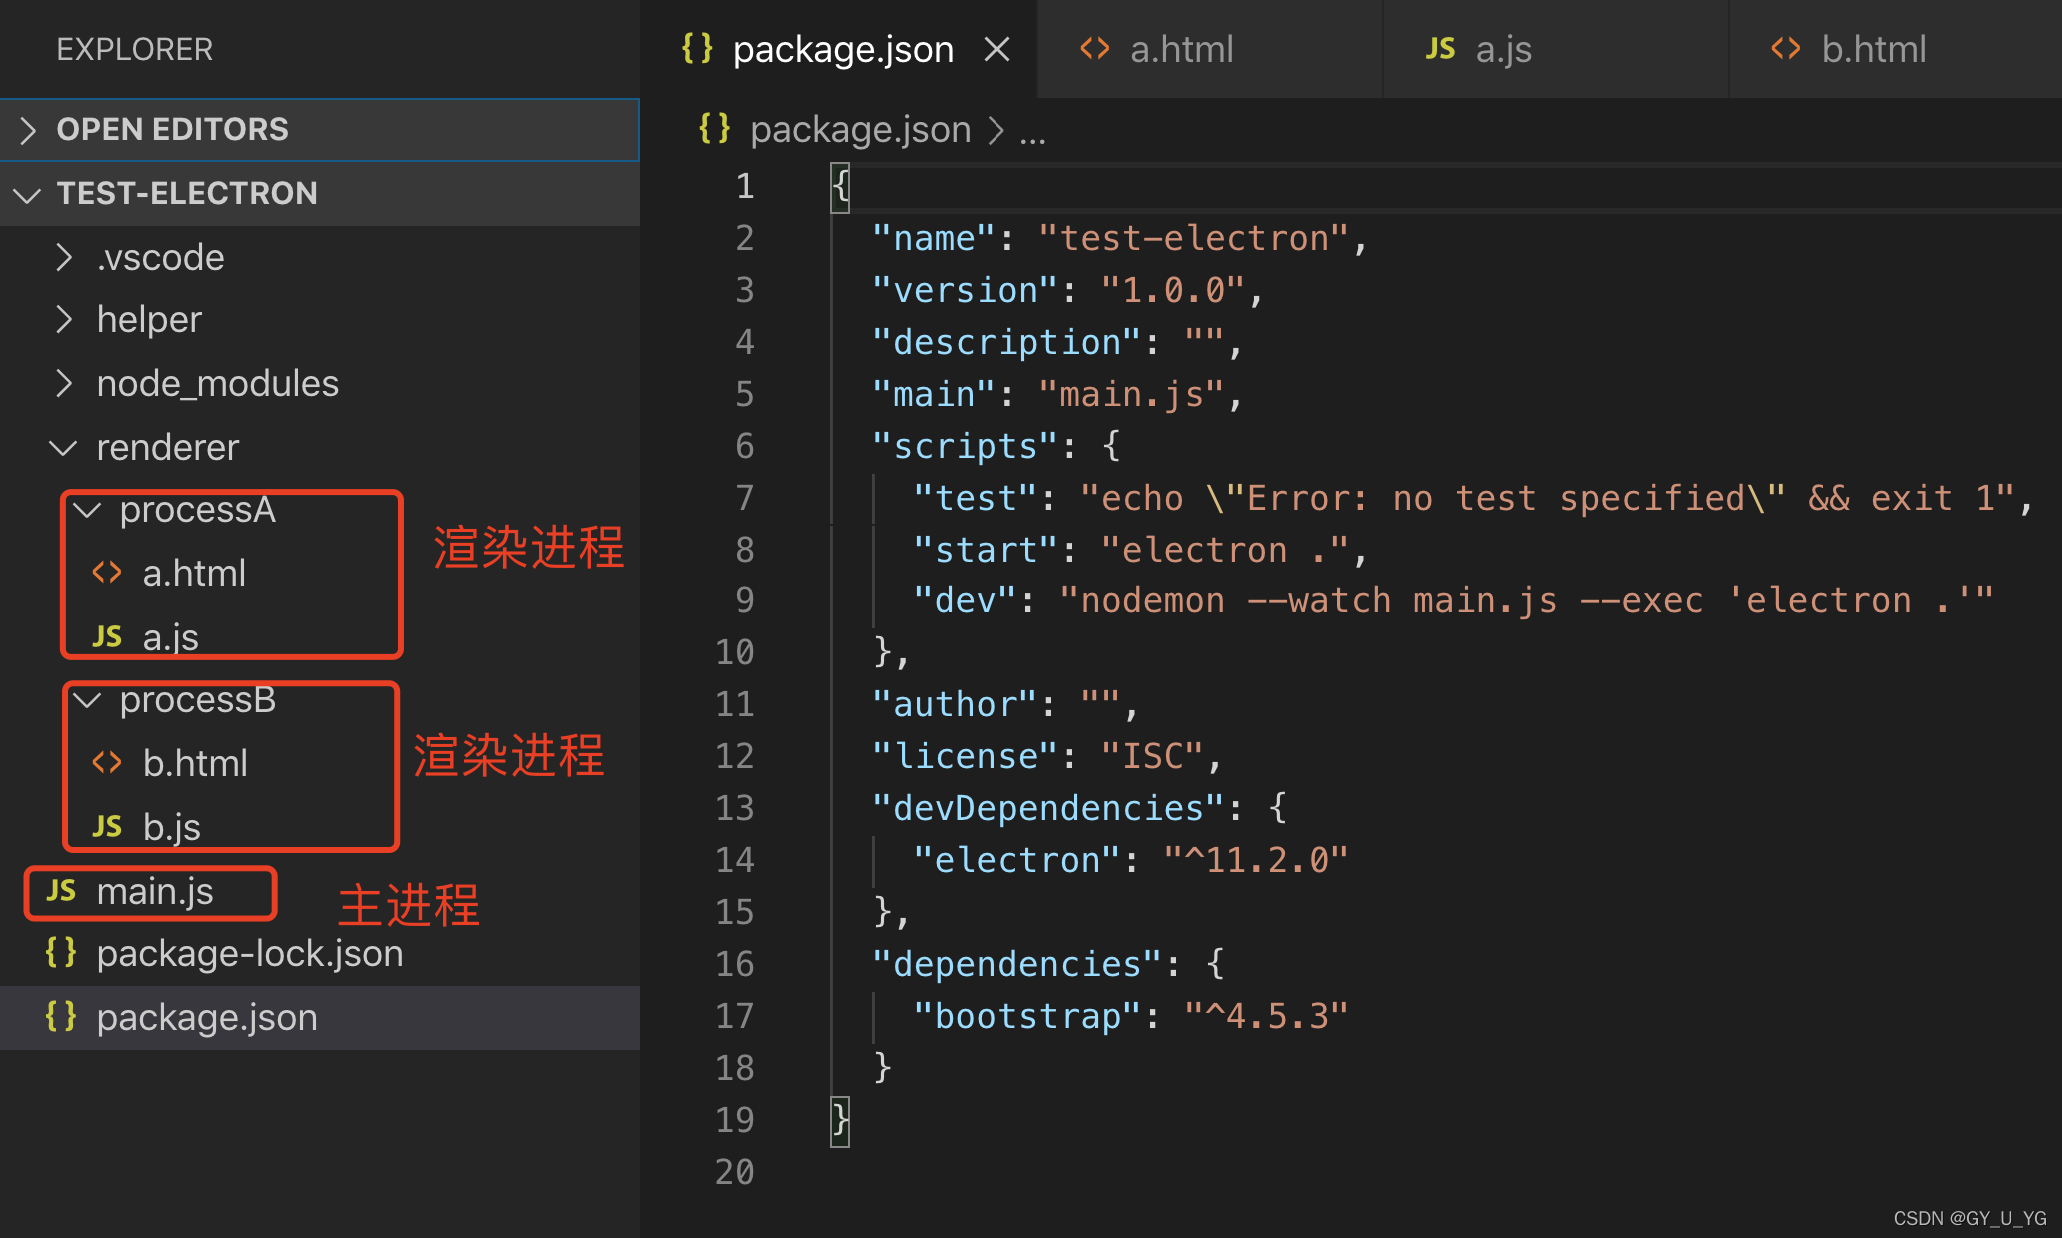This screenshot has width=2062, height=1238.
Task: Click the JS icon beside main.js in explorer
Action: click(x=61, y=890)
